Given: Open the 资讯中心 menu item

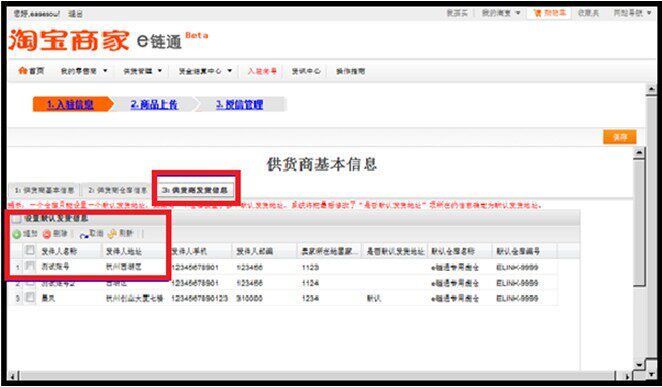Looking at the screenshot, I should click(306, 71).
